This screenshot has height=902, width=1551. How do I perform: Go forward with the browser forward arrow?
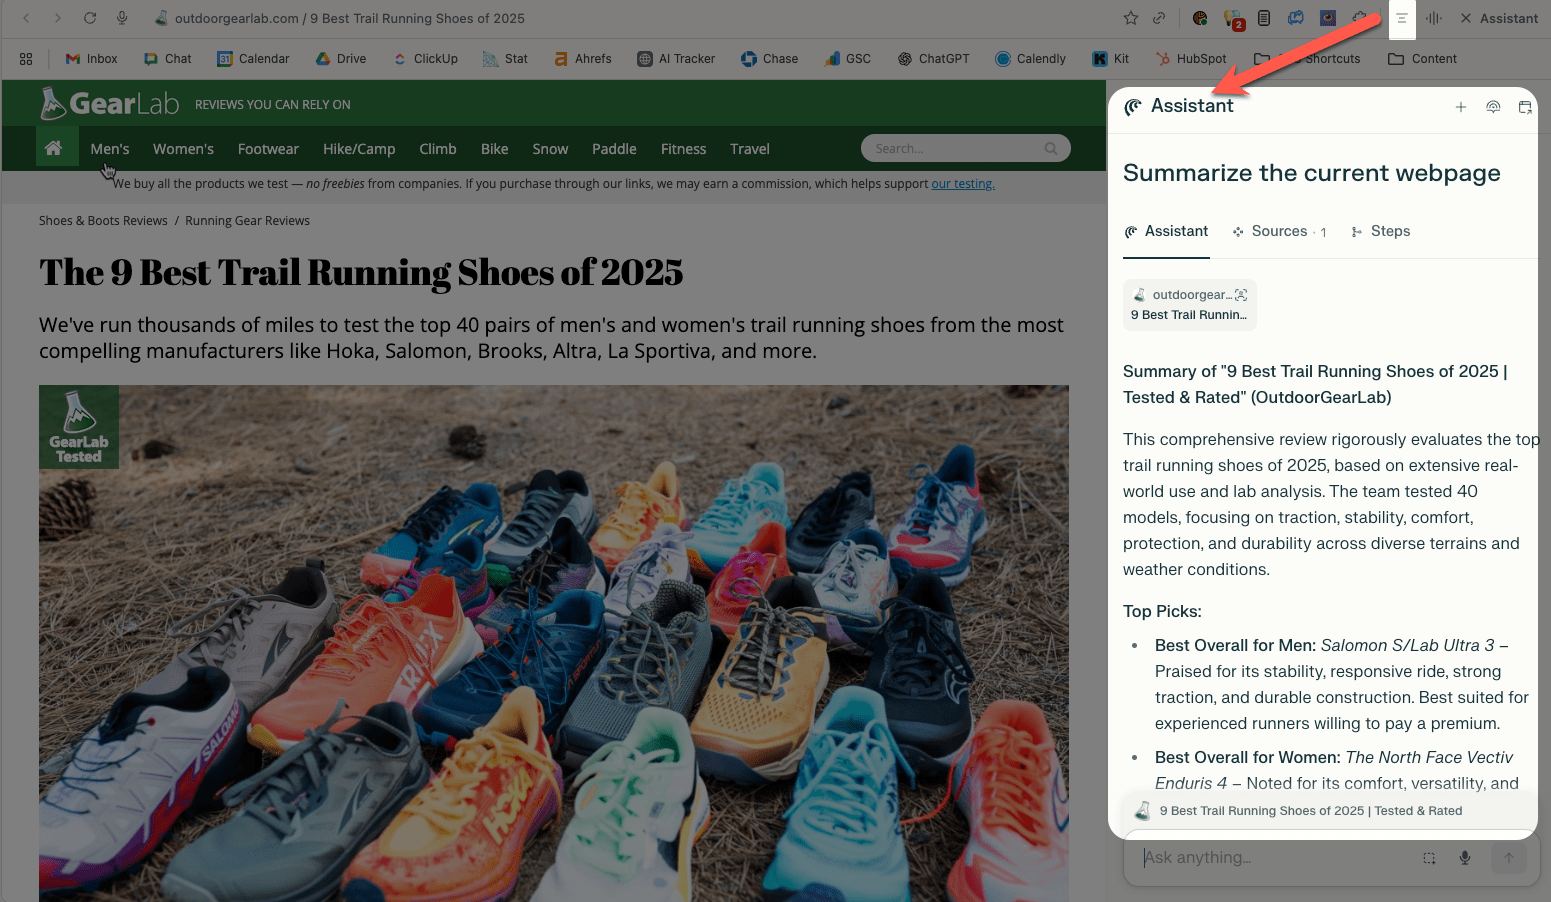[58, 18]
